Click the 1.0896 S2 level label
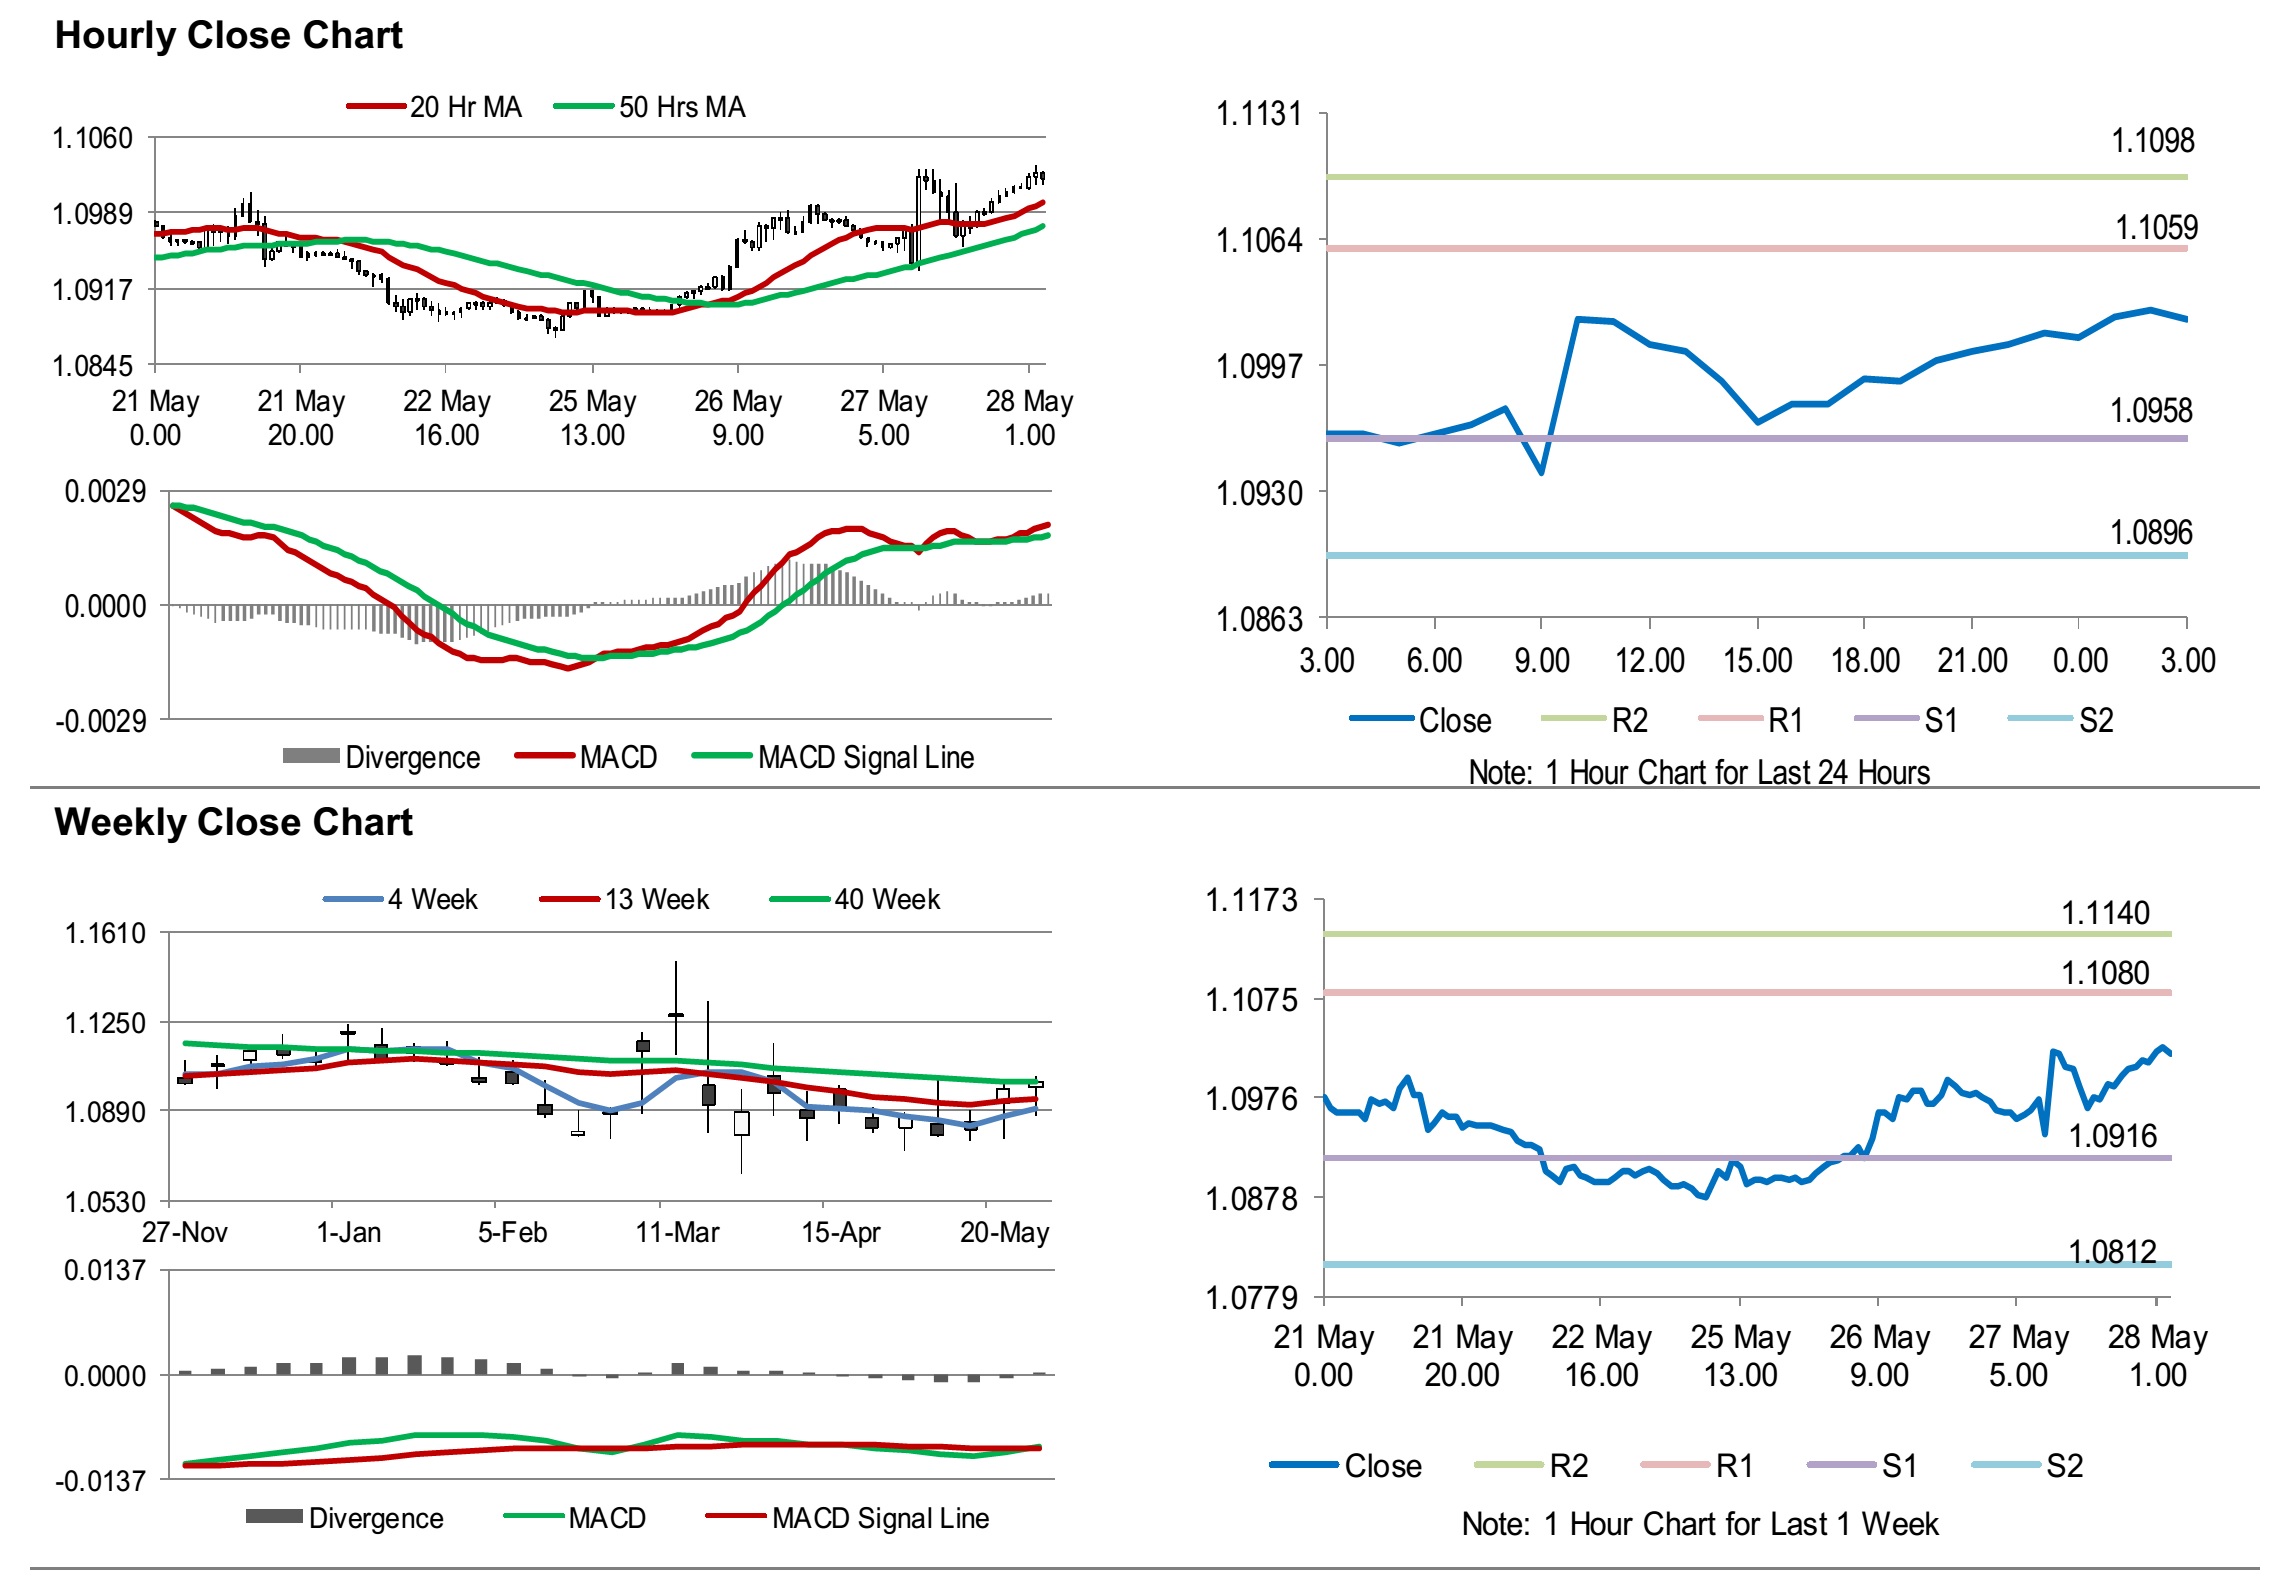2291x1577 pixels. click(x=2150, y=533)
